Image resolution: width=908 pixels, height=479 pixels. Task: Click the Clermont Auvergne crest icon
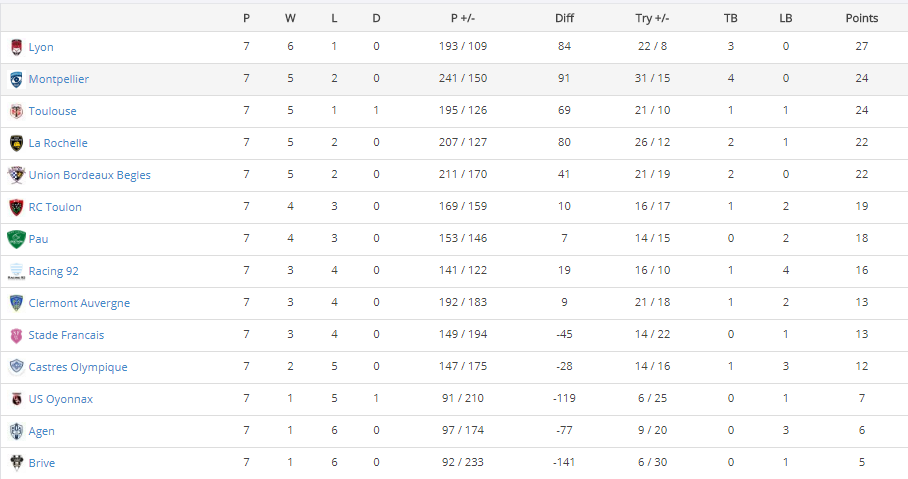tap(16, 303)
